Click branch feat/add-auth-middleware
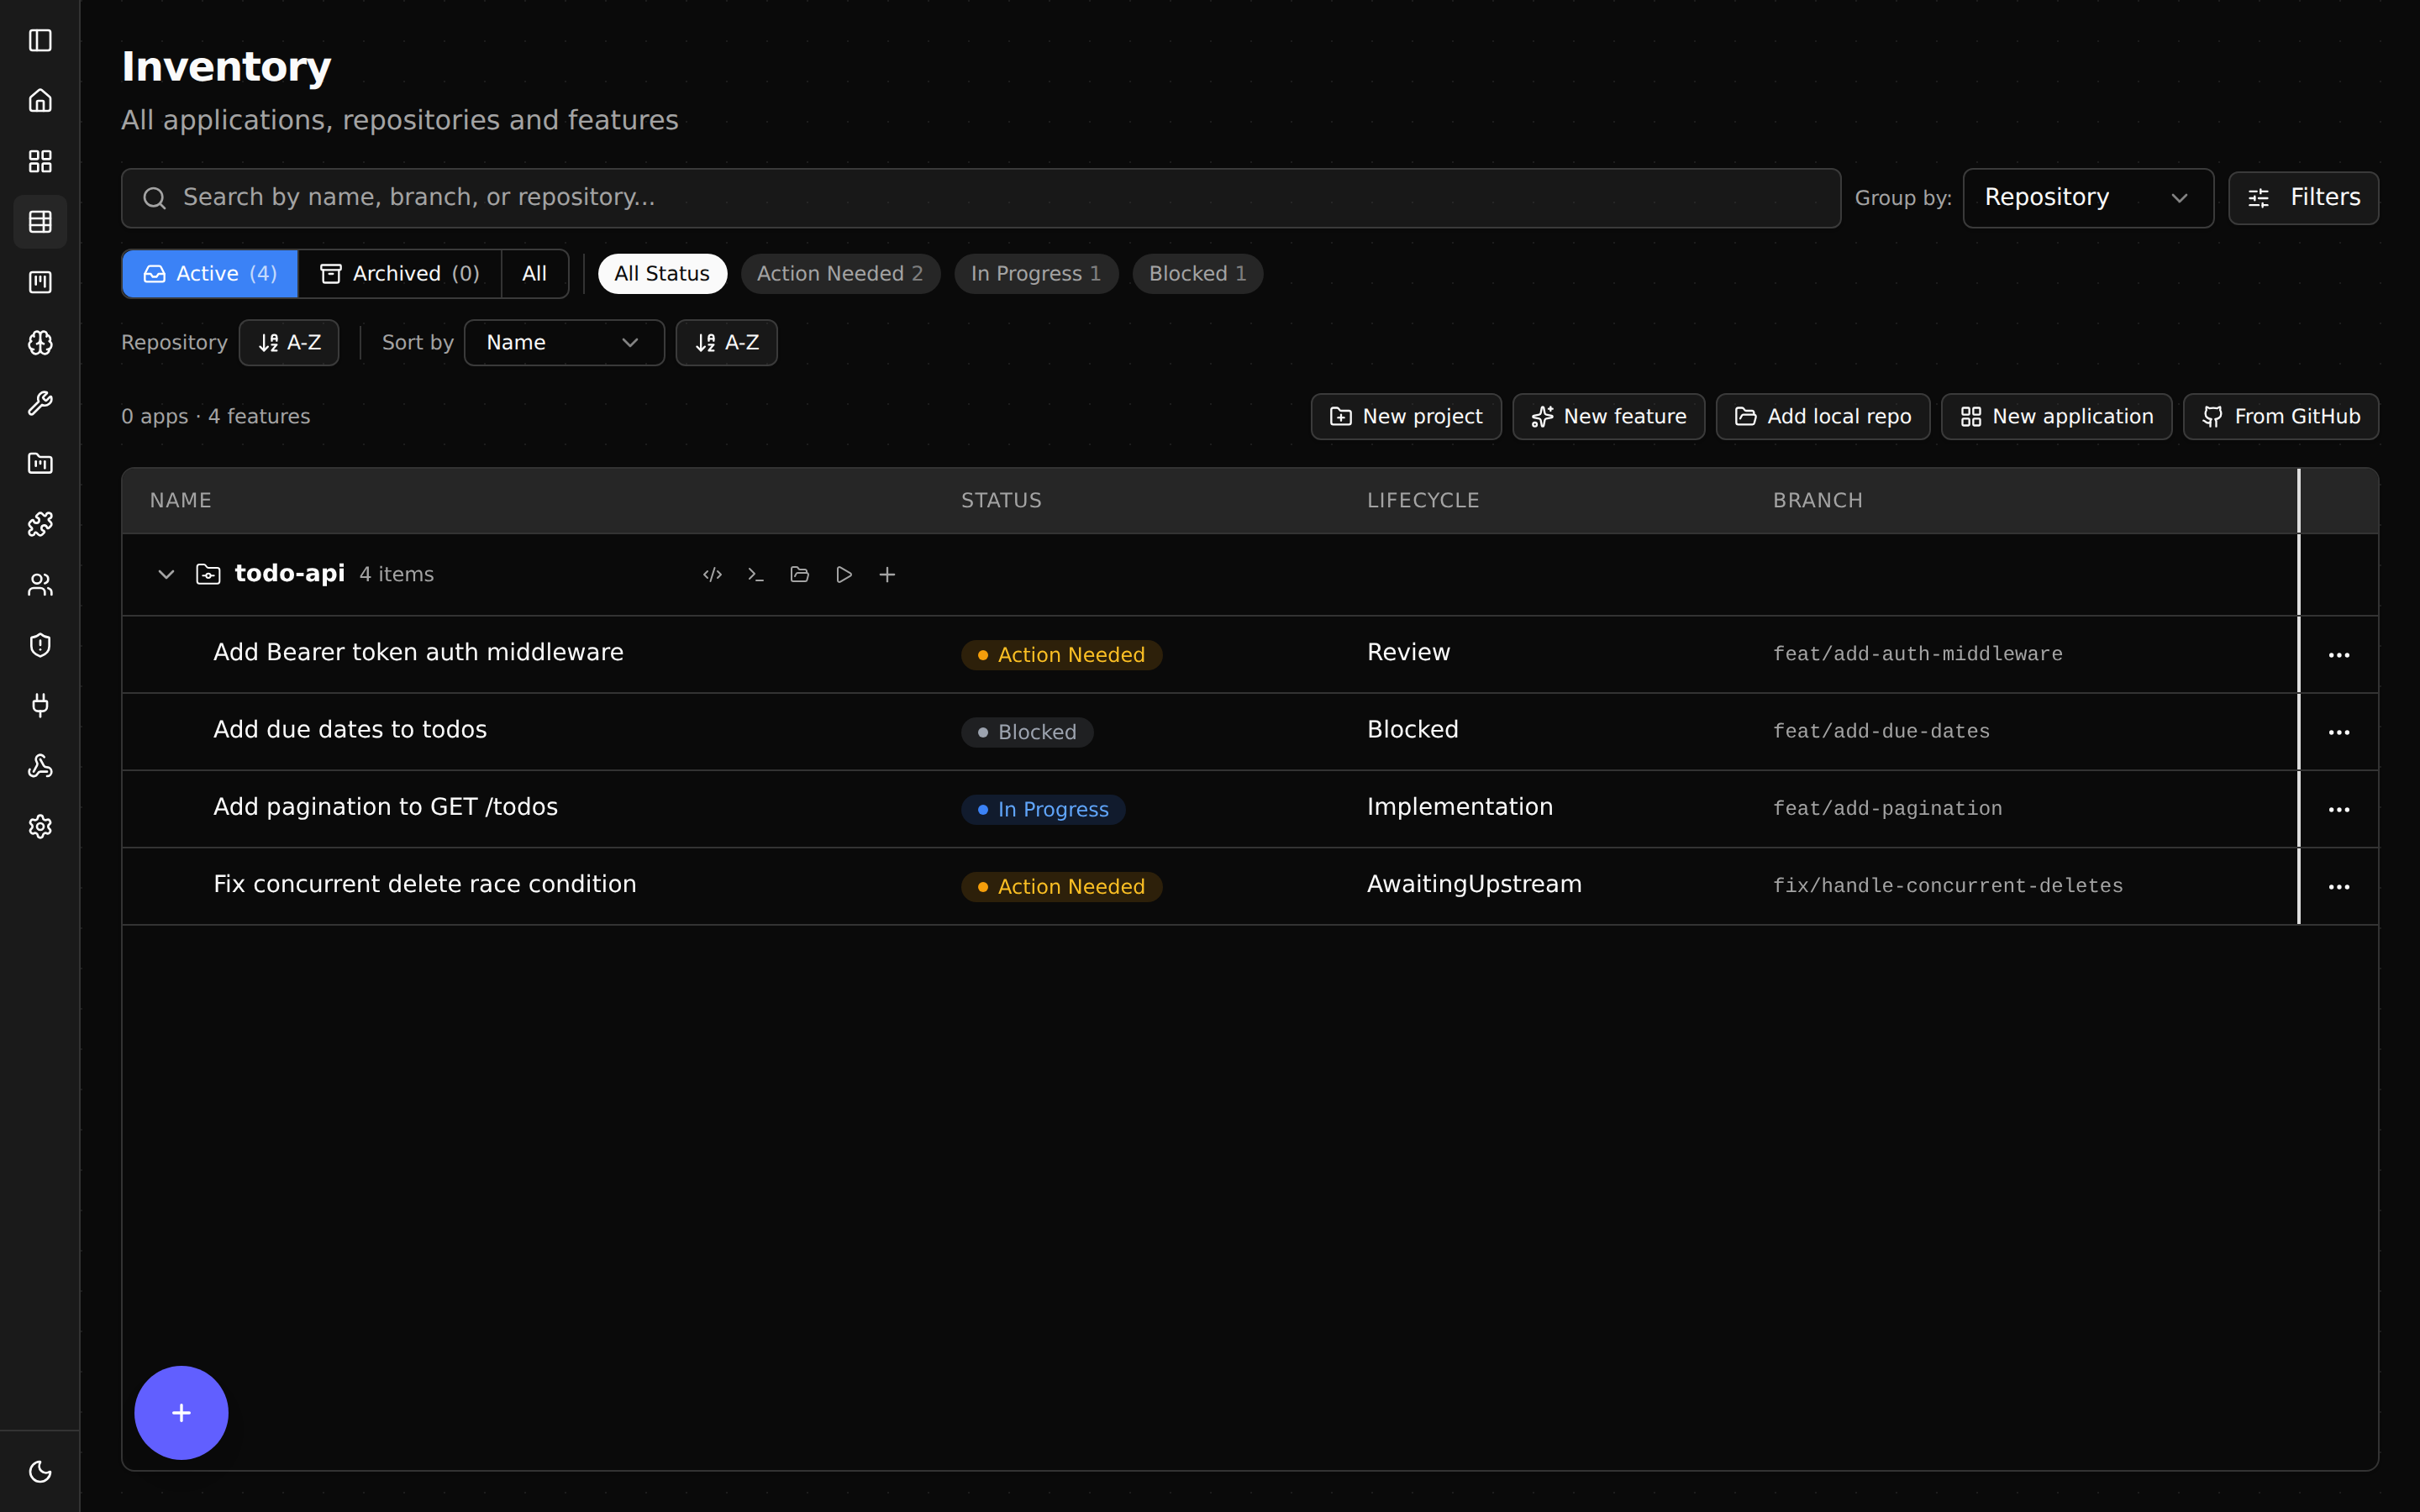2420x1512 pixels. pyautogui.click(x=1917, y=654)
